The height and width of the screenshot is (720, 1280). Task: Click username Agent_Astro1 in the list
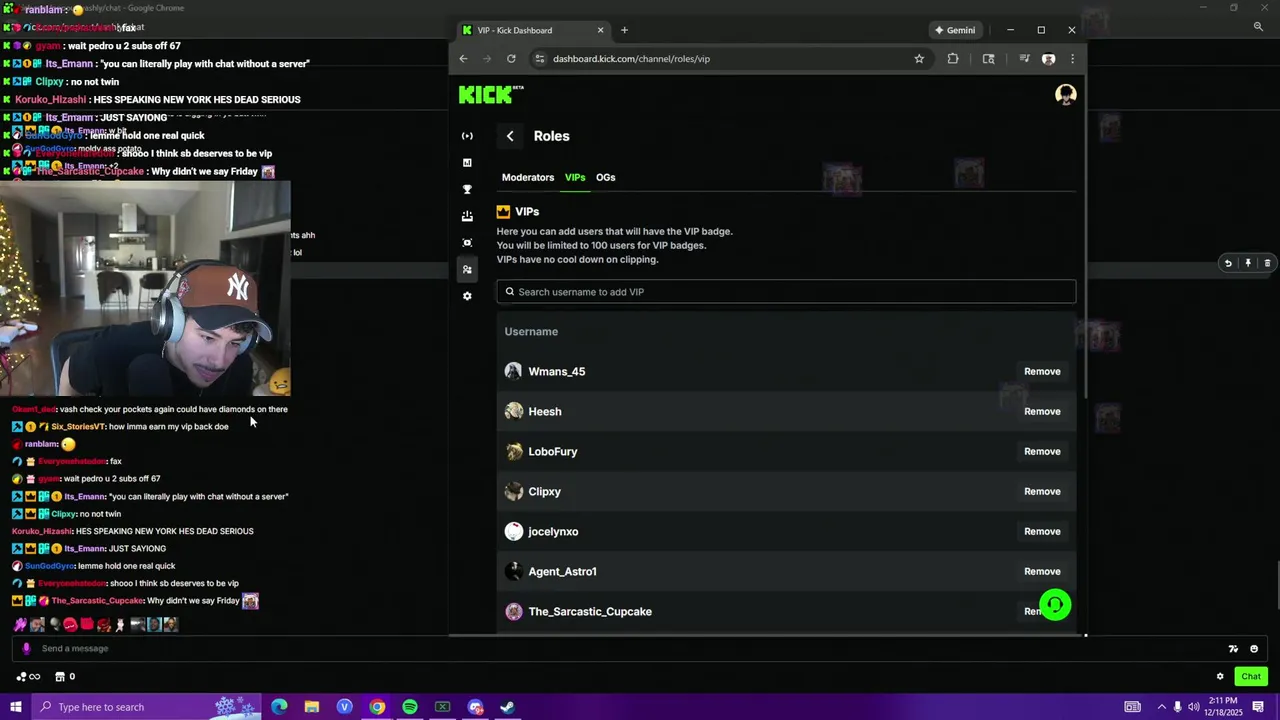[562, 571]
